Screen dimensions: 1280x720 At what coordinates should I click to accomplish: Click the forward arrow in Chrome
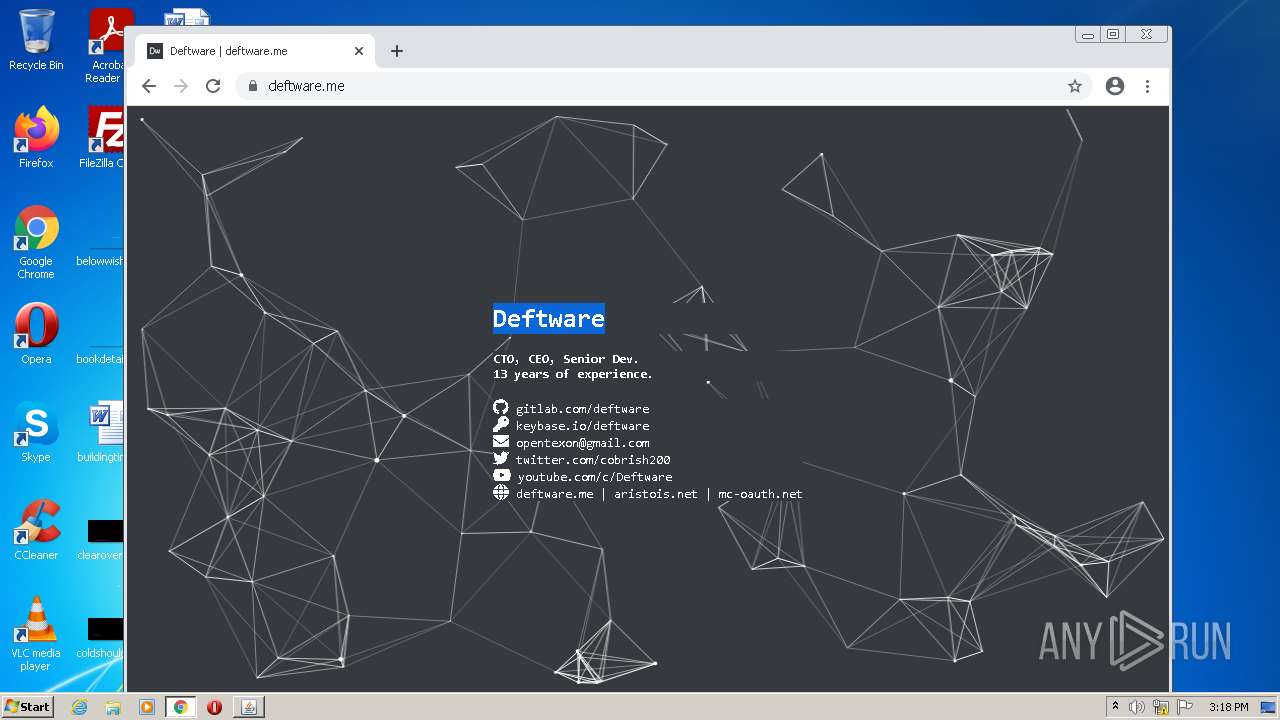click(181, 86)
